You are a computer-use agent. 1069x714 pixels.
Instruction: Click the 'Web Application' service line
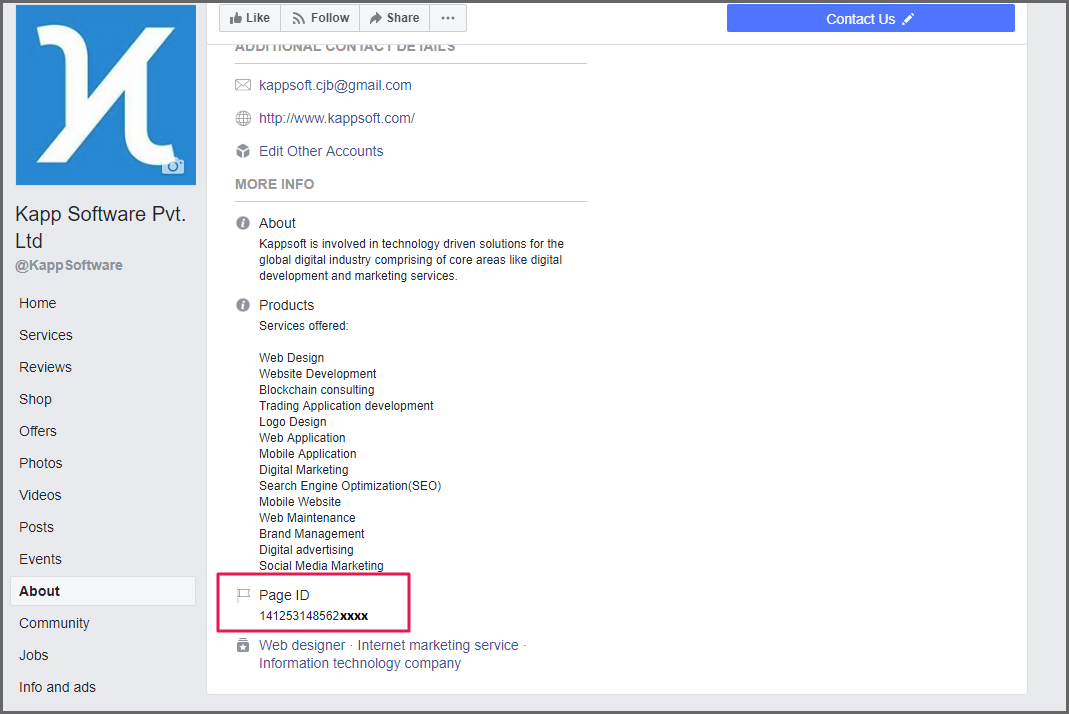[302, 438]
